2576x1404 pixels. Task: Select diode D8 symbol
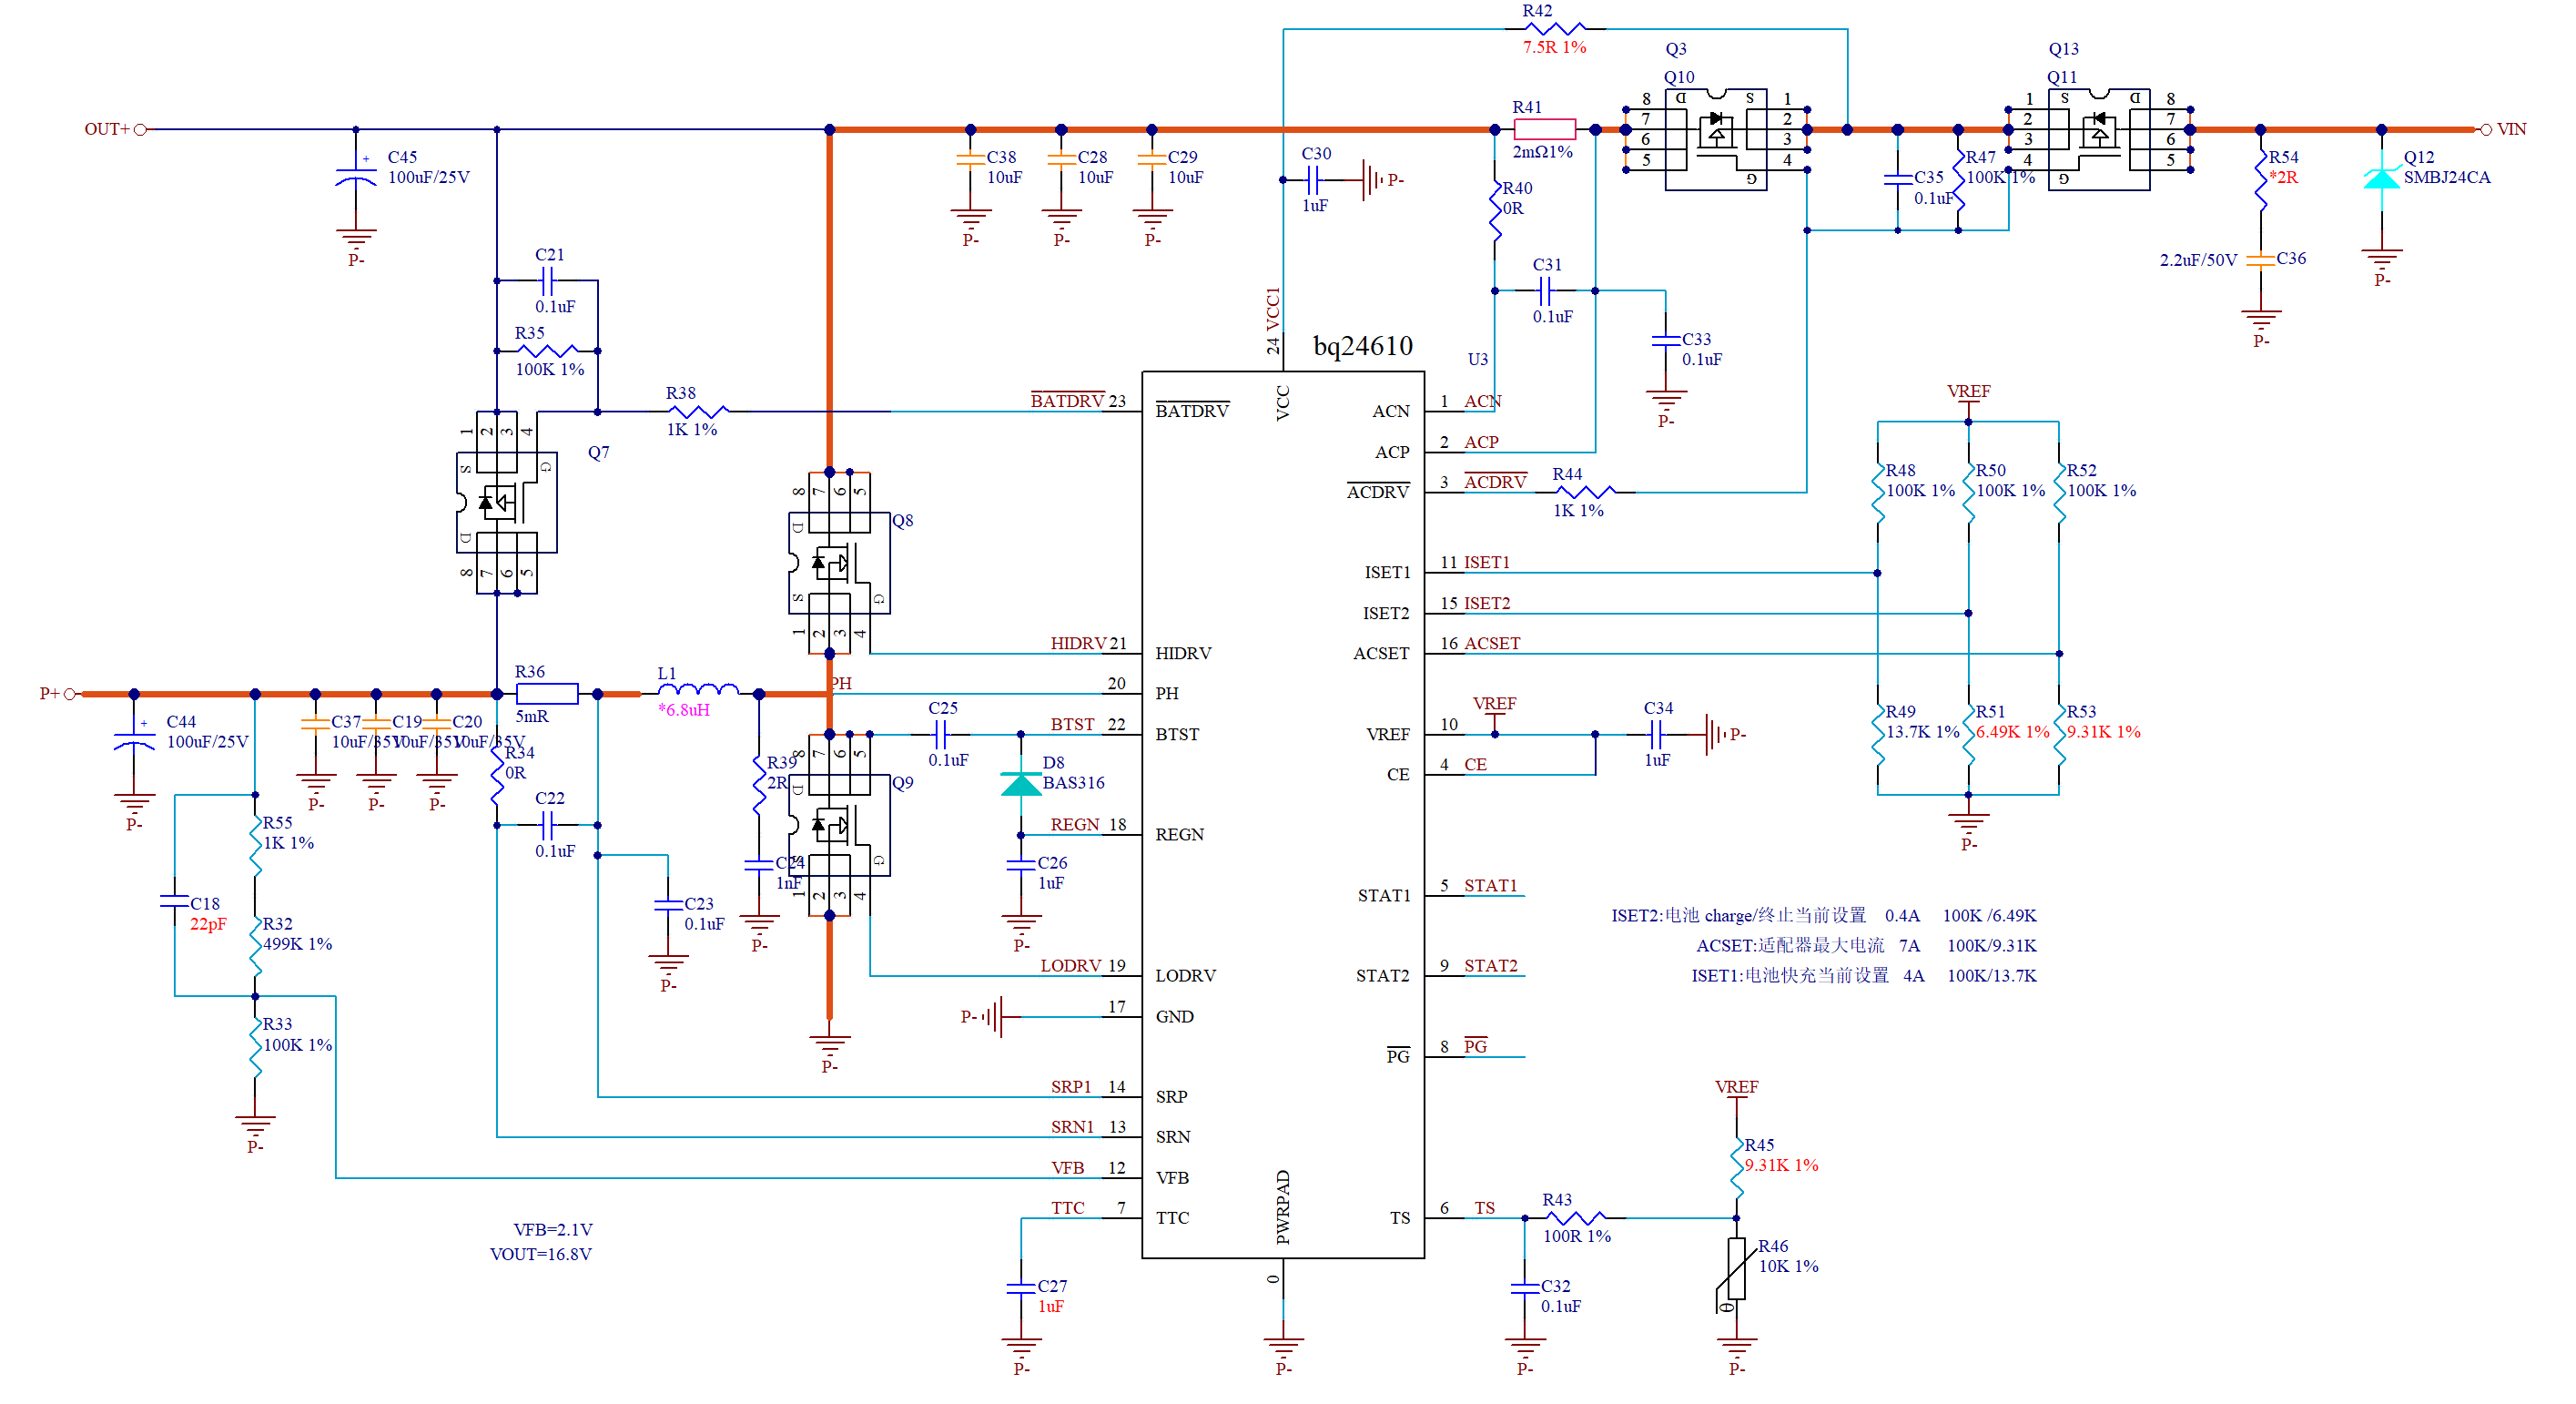tap(1021, 783)
